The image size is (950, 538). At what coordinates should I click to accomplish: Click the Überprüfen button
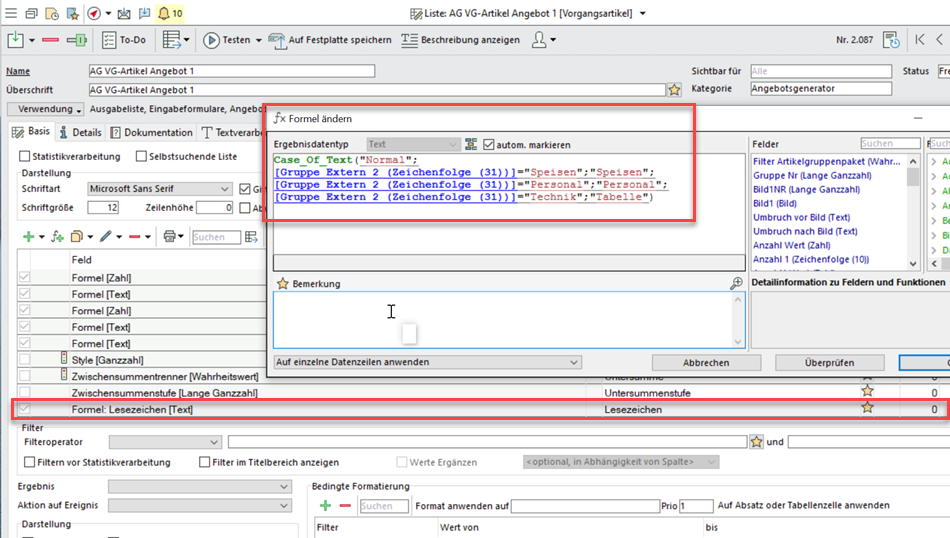tap(829, 362)
